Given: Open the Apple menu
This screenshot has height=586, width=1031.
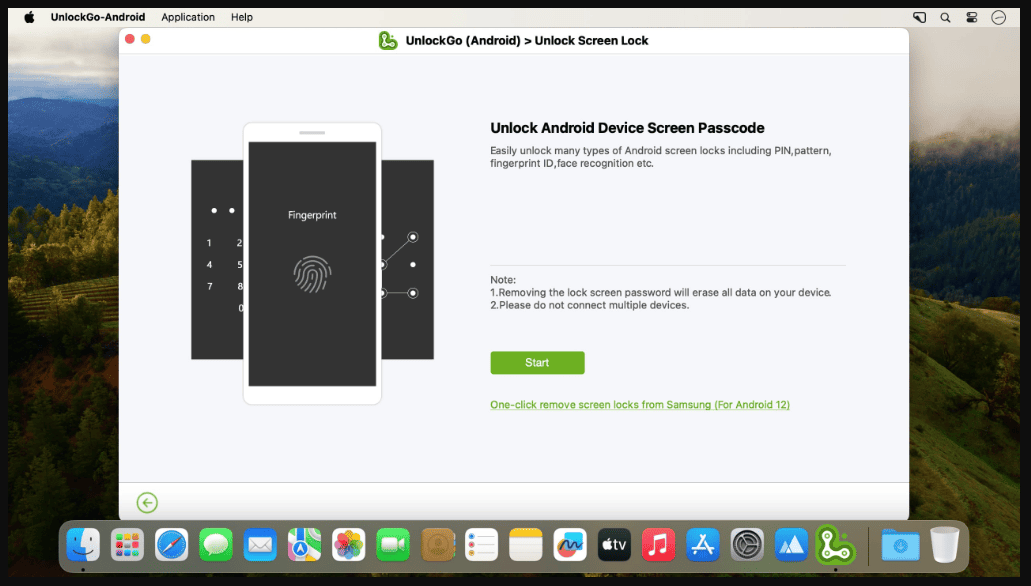Looking at the screenshot, I should pos(30,17).
